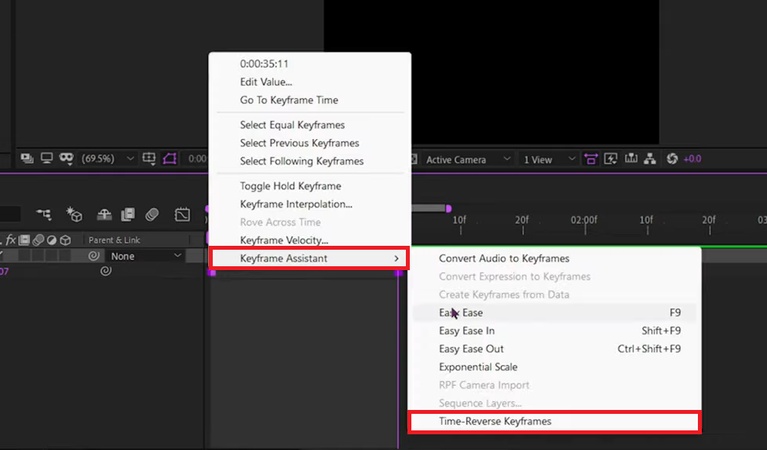Open the 1 View layout dropdown
The width and height of the screenshot is (767, 450).
coord(549,159)
